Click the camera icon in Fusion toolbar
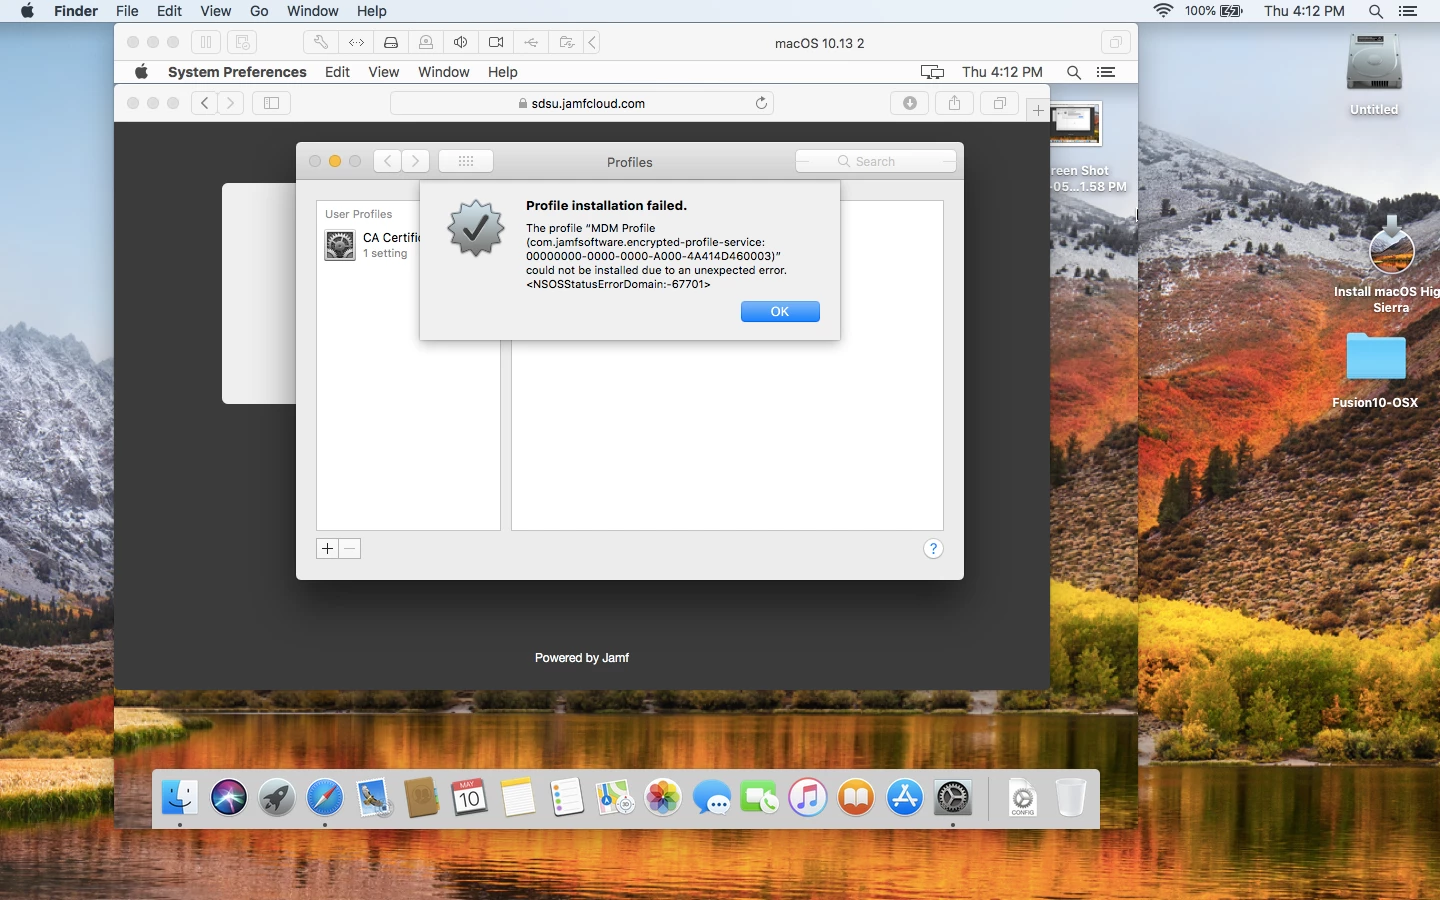The width and height of the screenshot is (1440, 900). click(496, 42)
